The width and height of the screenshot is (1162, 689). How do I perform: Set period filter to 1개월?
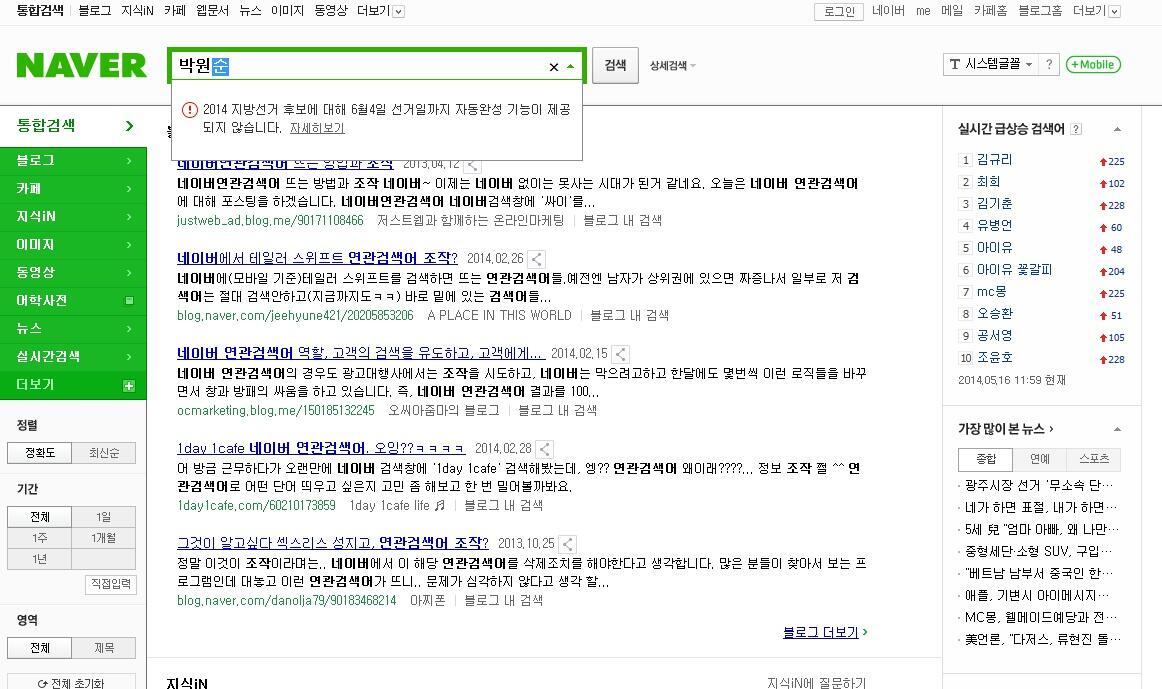pos(104,538)
